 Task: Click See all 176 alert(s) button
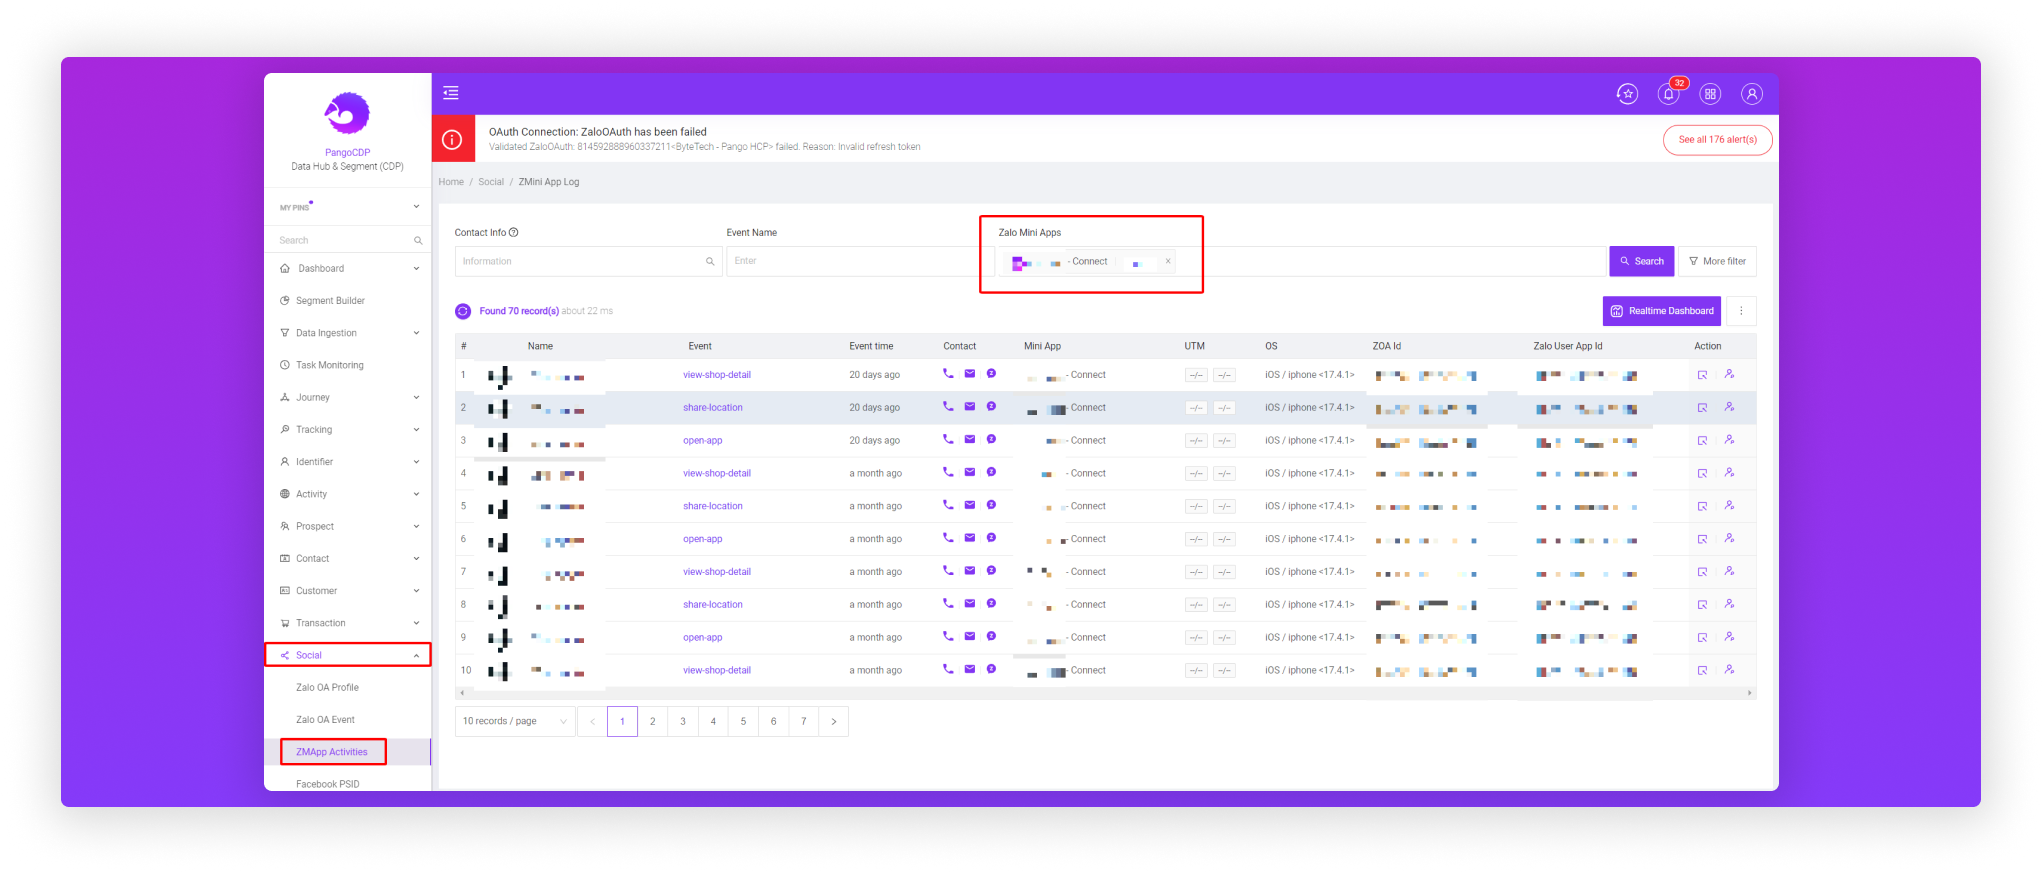pos(1717,140)
